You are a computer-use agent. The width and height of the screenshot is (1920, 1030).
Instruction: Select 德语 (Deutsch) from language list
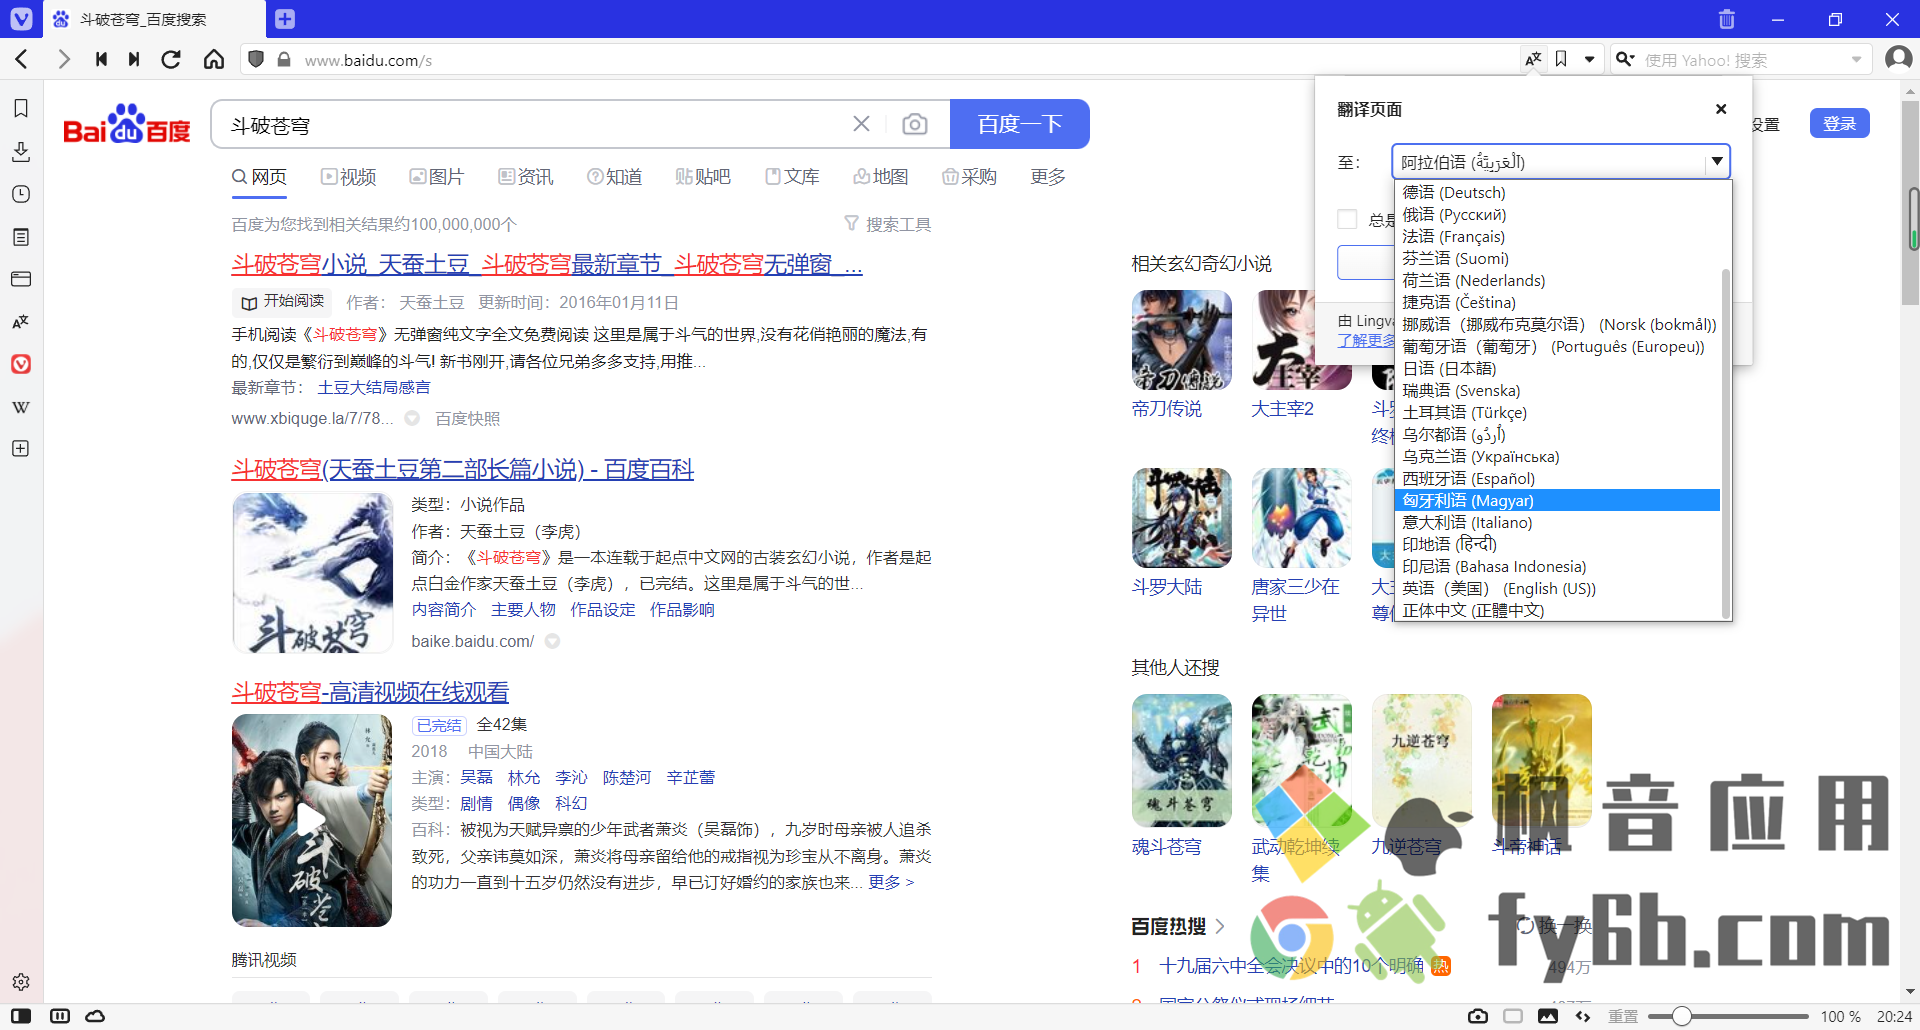1557,192
